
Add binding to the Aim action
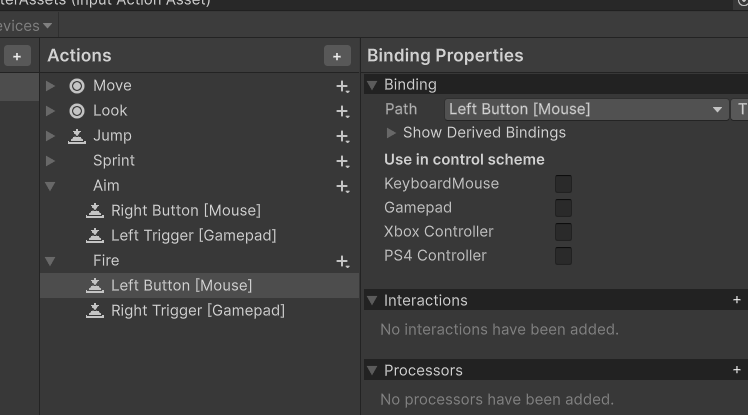342,187
